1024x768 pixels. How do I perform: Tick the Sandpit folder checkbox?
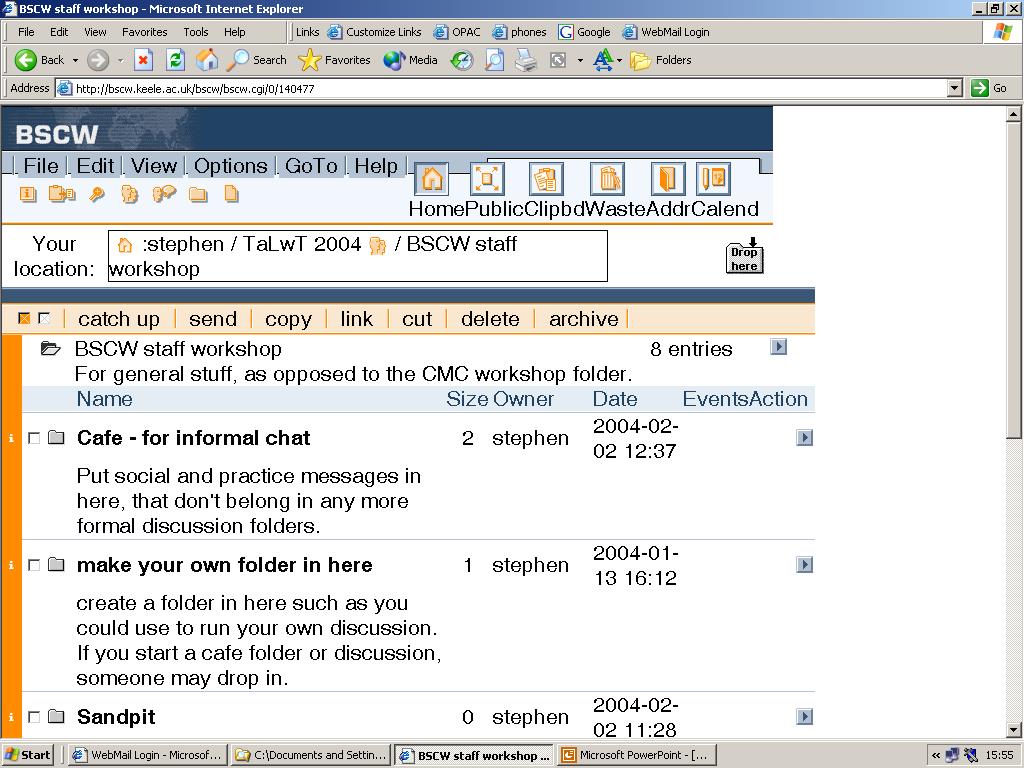click(34, 717)
